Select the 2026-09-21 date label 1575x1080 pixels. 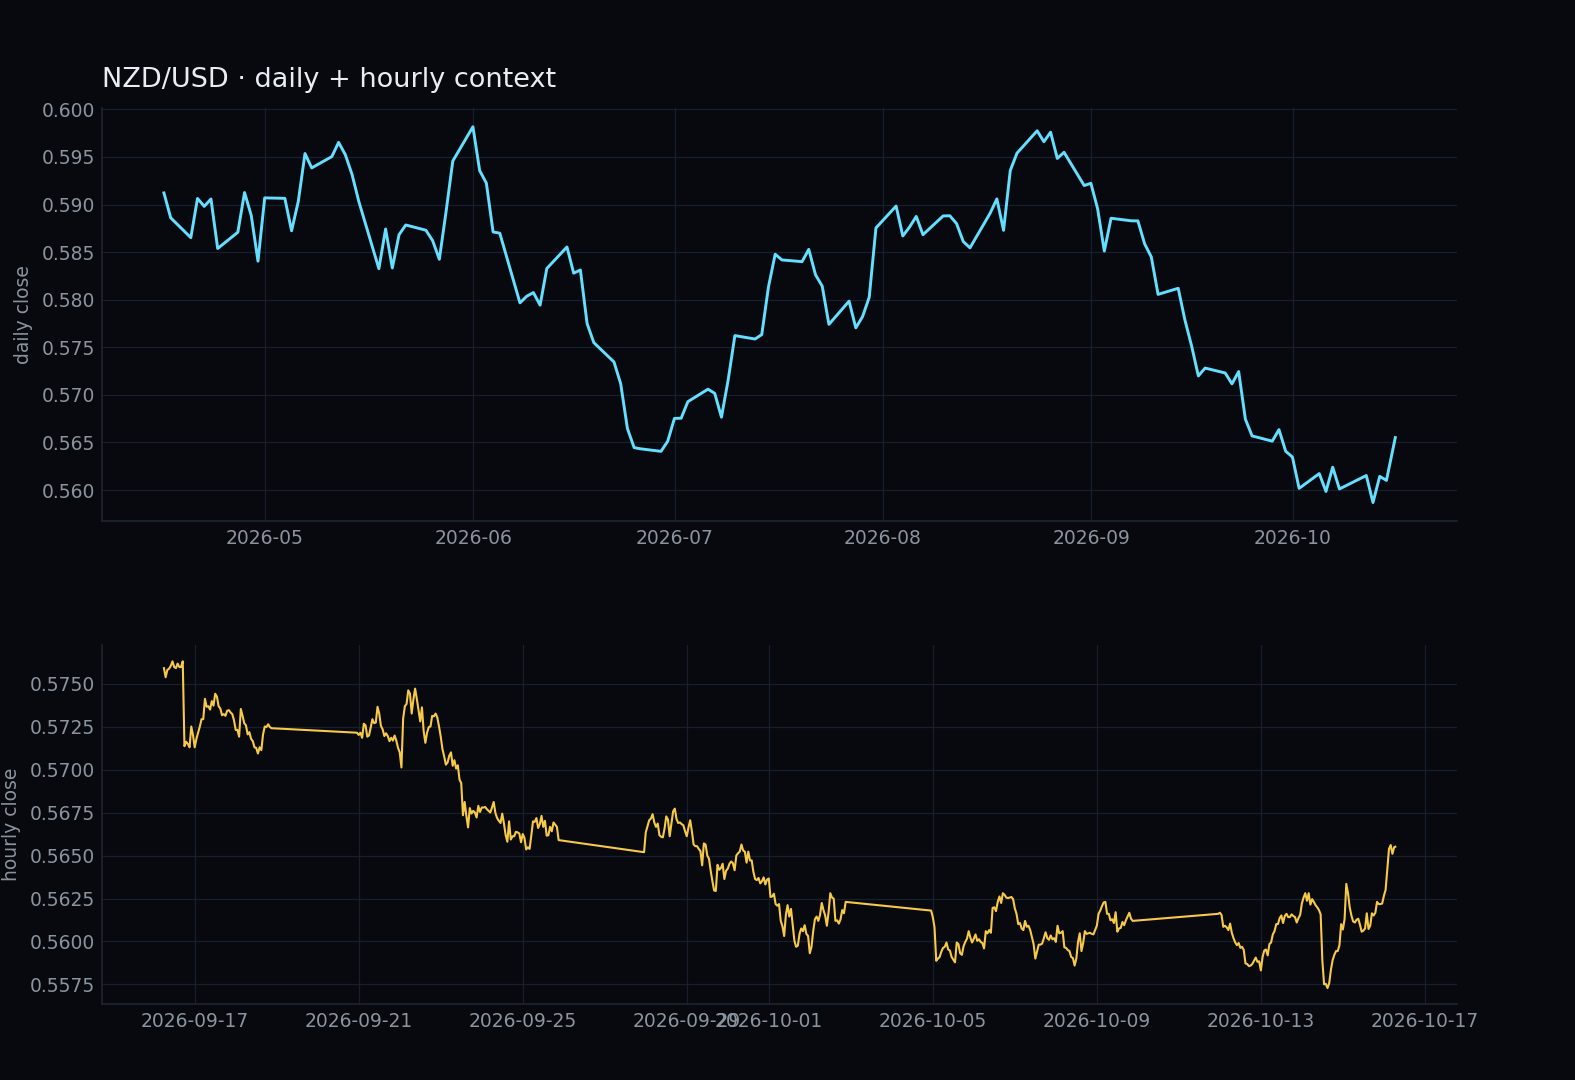358,1021
